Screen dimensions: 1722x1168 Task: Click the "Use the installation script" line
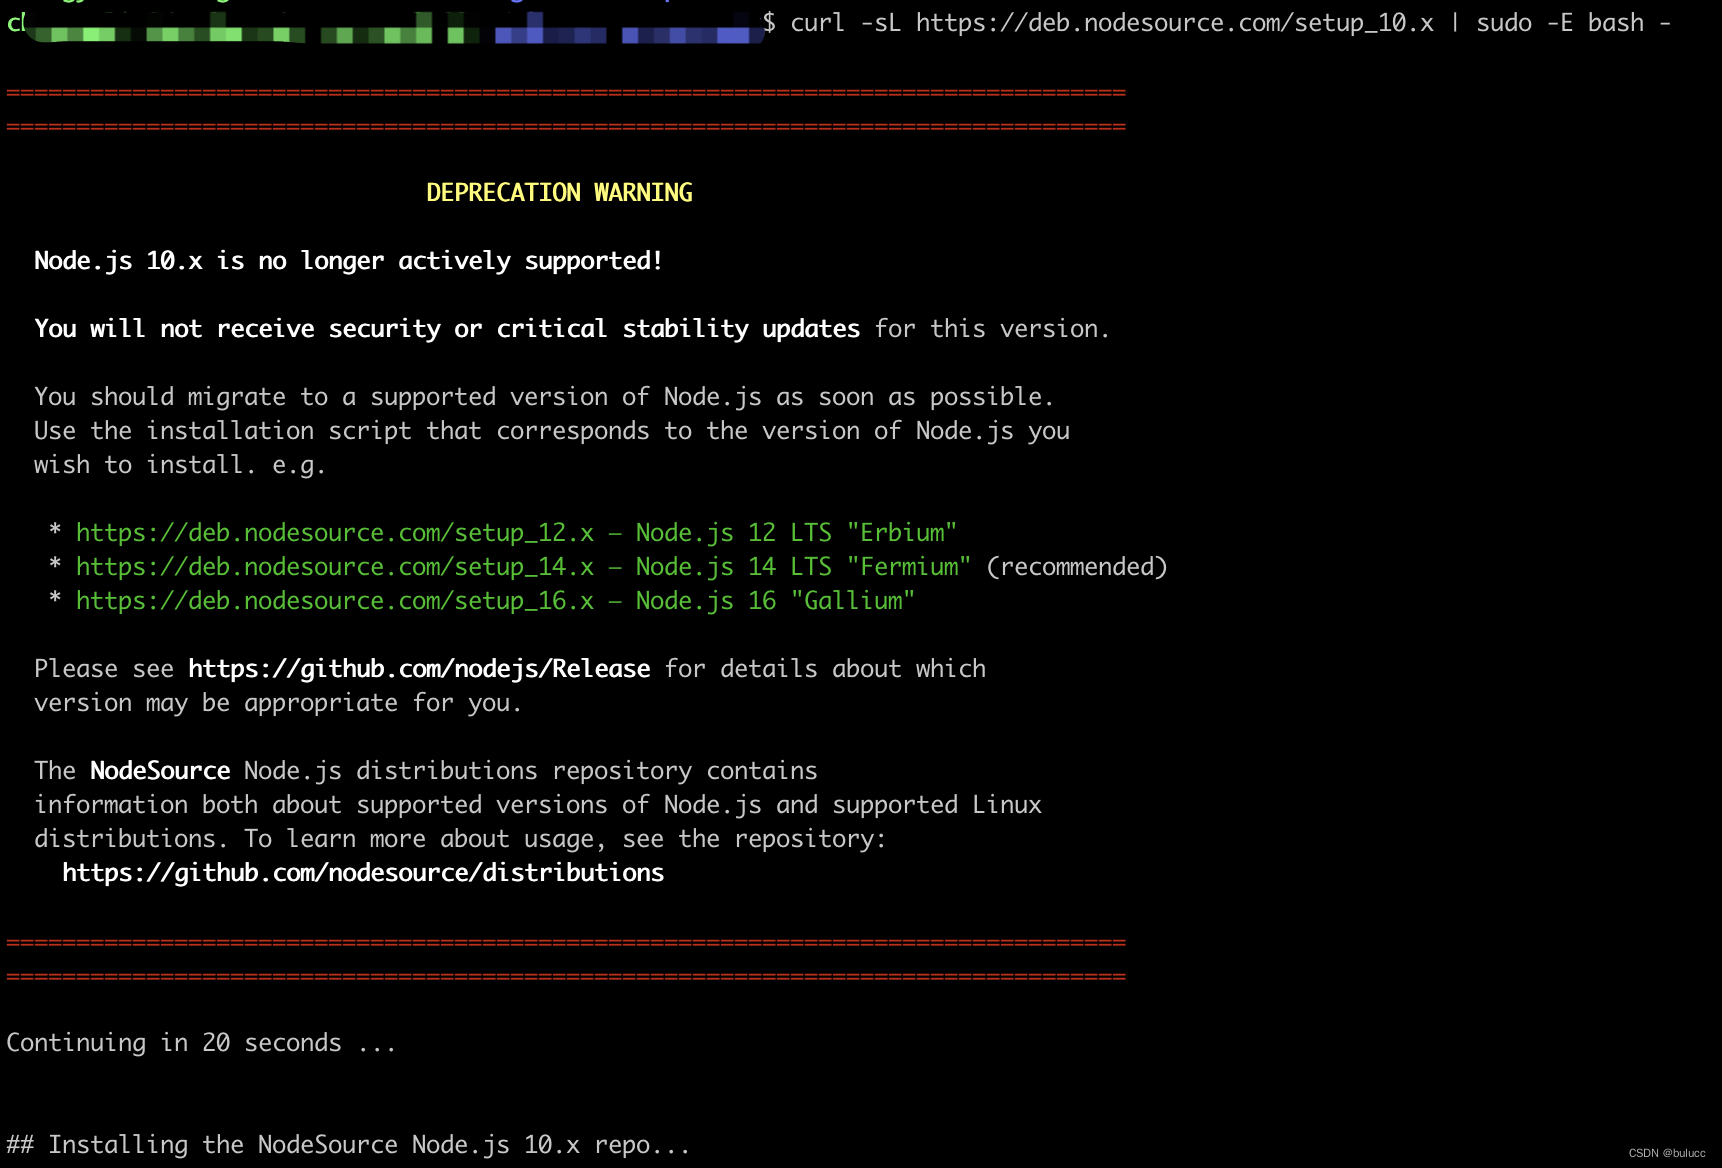(552, 431)
